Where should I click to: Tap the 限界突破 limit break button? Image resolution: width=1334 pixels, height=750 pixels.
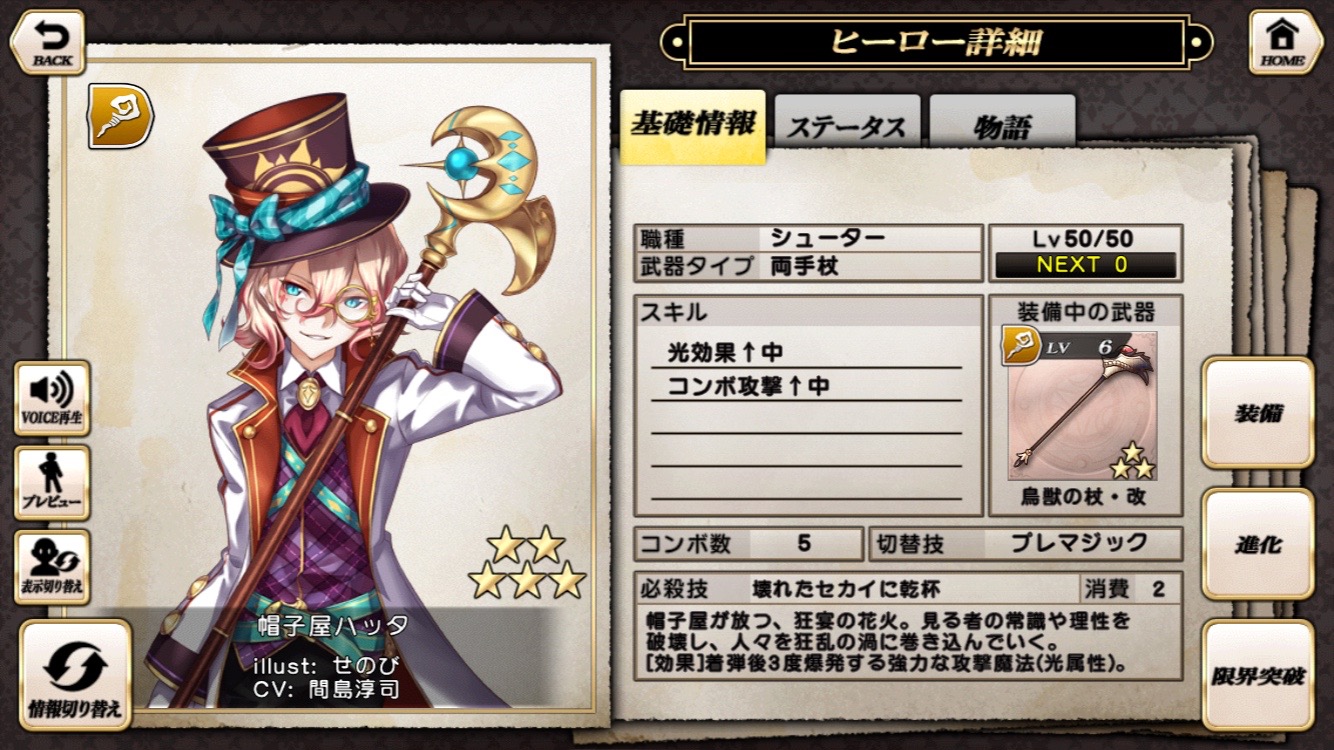click(1258, 675)
